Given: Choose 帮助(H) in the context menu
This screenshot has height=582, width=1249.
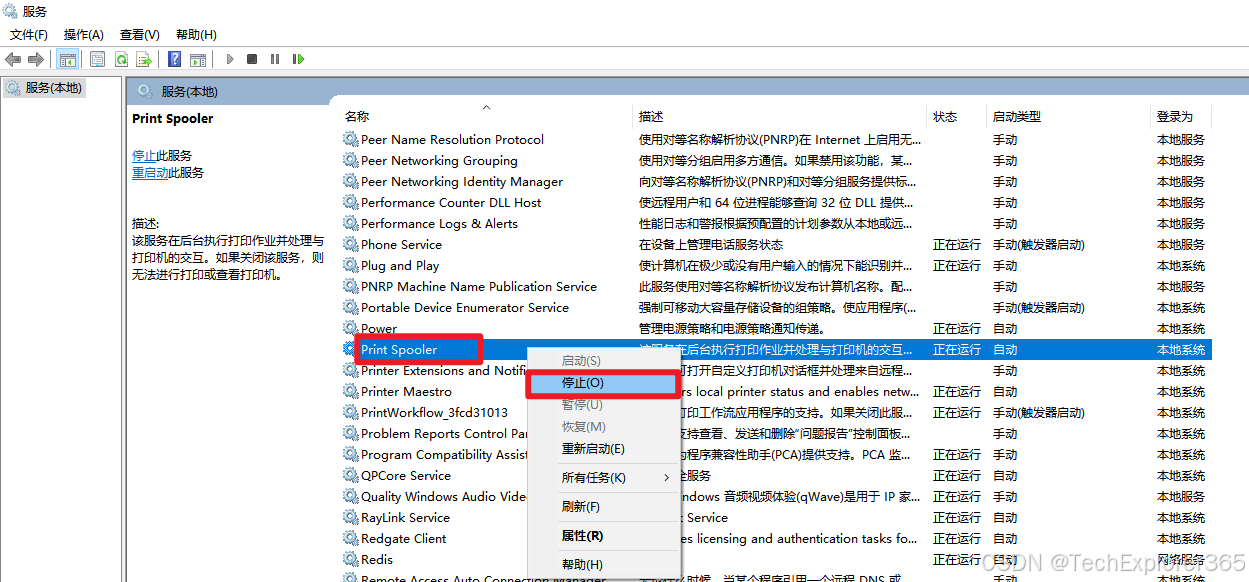Looking at the screenshot, I should [603, 565].
